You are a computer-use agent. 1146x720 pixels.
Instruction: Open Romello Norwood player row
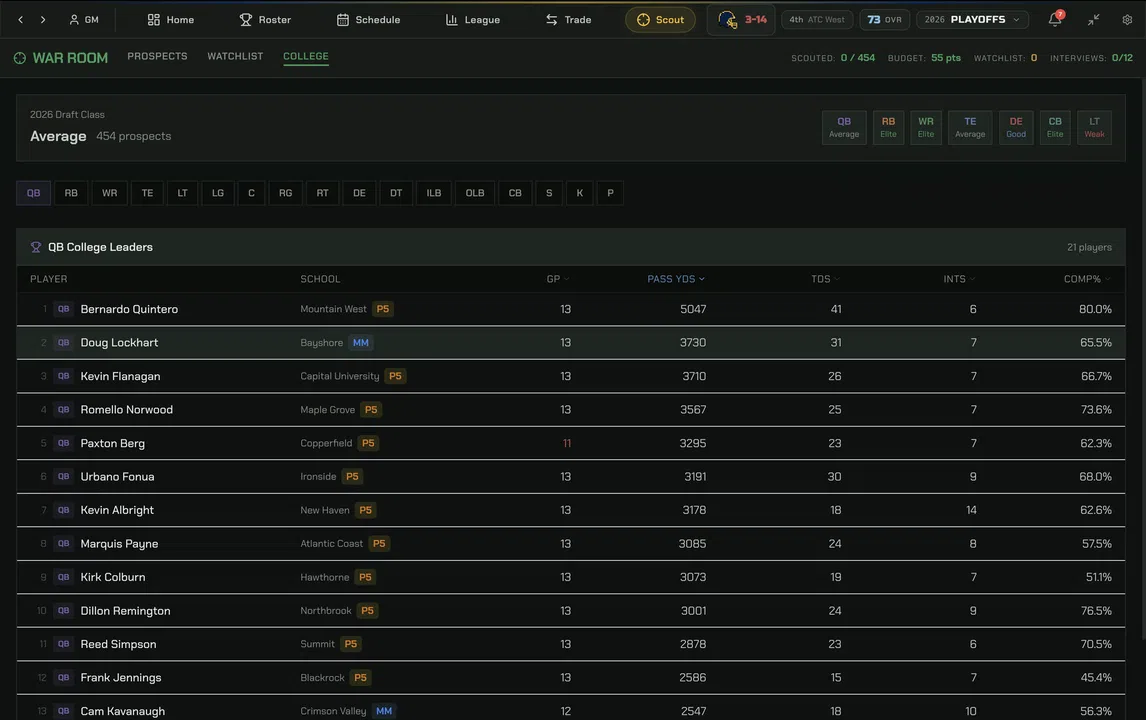click(571, 409)
